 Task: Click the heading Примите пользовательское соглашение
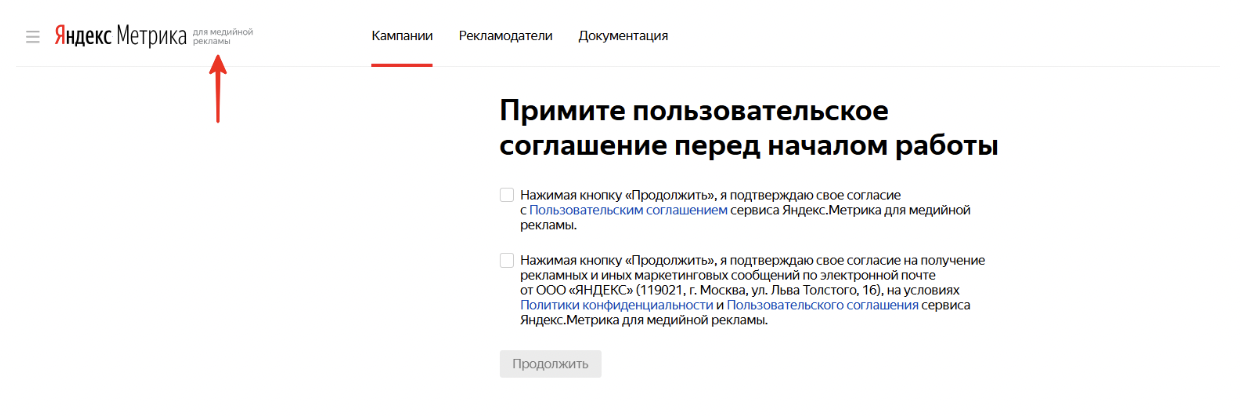[x=749, y=127]
